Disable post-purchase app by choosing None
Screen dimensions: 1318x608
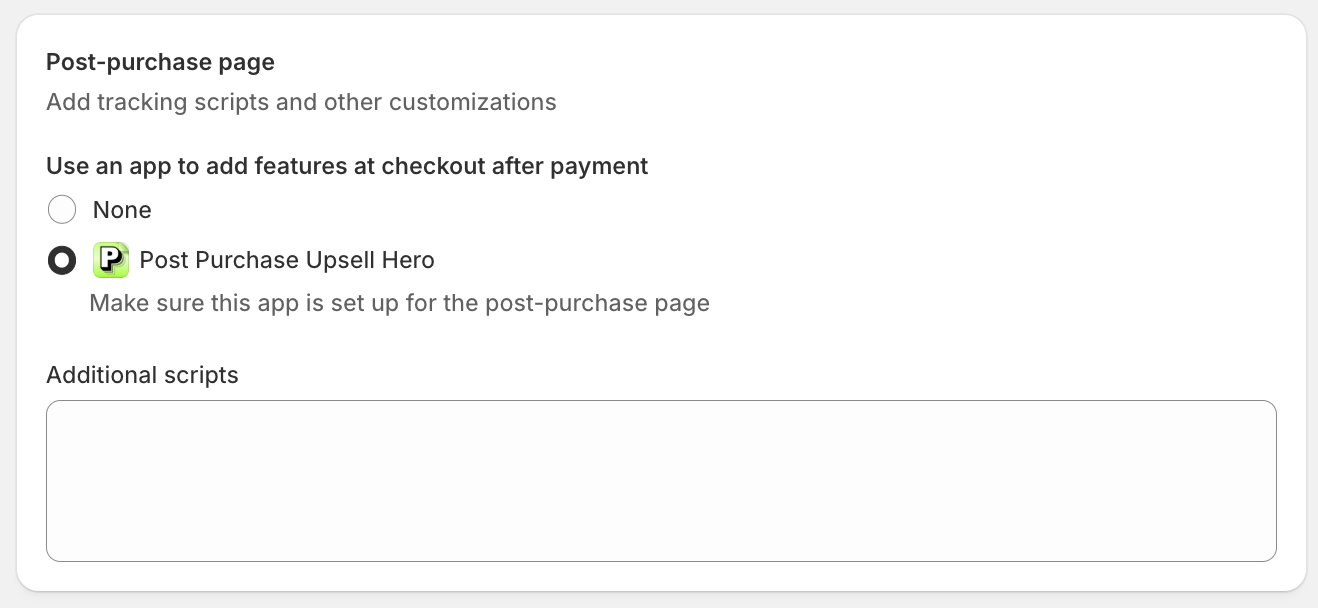pyautogui.click(x=62, y=210)
